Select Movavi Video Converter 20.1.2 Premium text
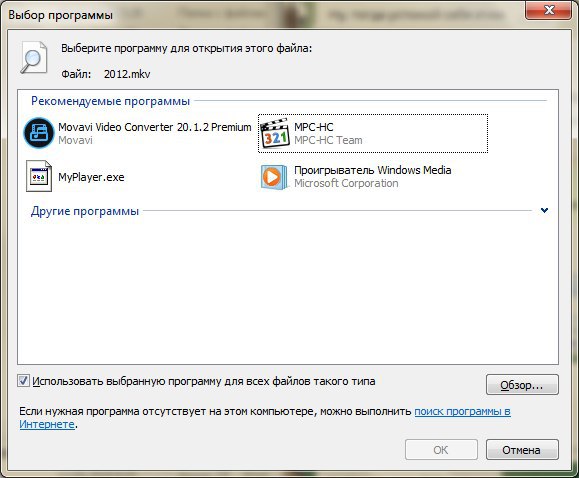This screenshot has height=478, width=579. coord(154,127)
